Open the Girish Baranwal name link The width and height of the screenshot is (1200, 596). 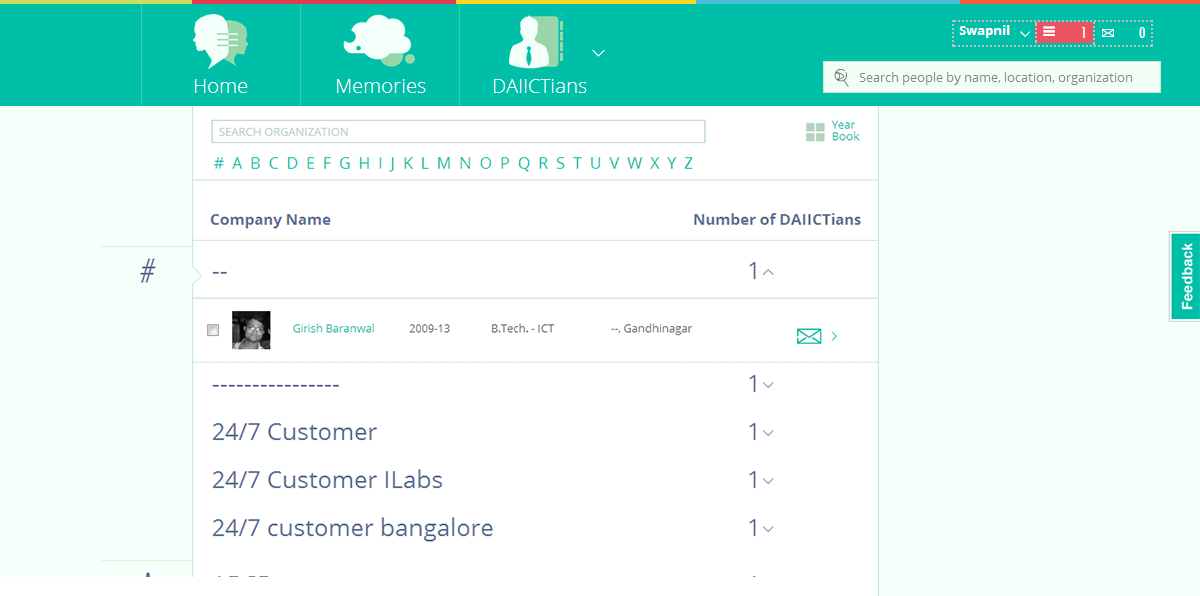tap(333, 328)
